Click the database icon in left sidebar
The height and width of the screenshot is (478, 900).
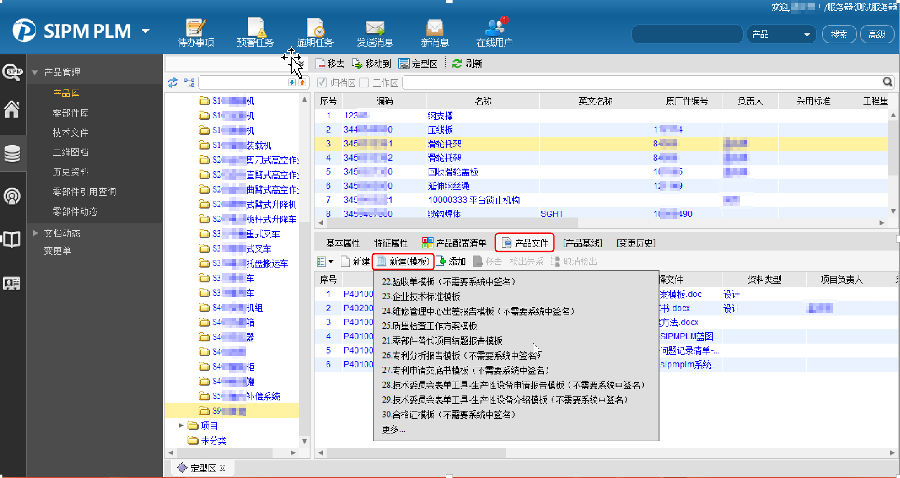pos(12,153)
